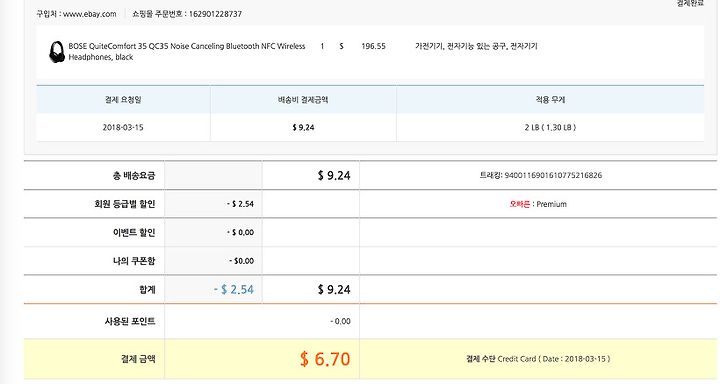720x384 pixels.
Task: Open the BOSE QuiteComfort 35 product title
Action: coord(187,51)
